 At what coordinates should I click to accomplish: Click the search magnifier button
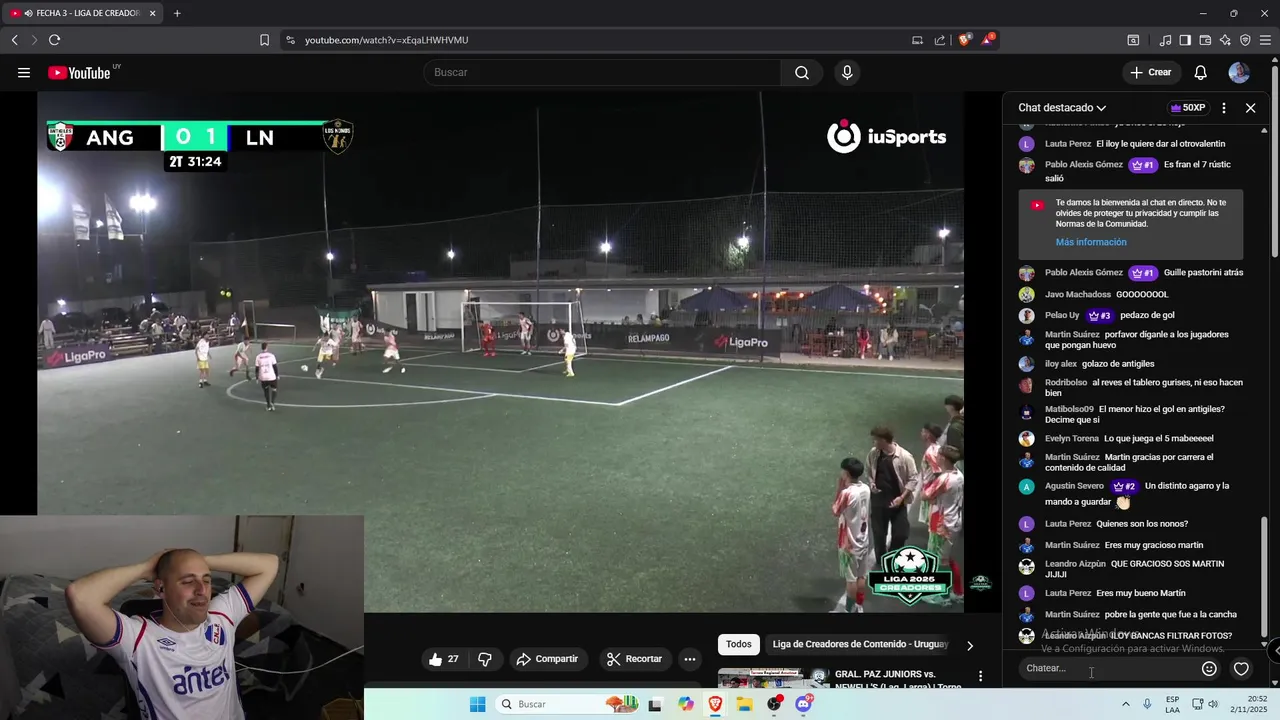point(802,72)
